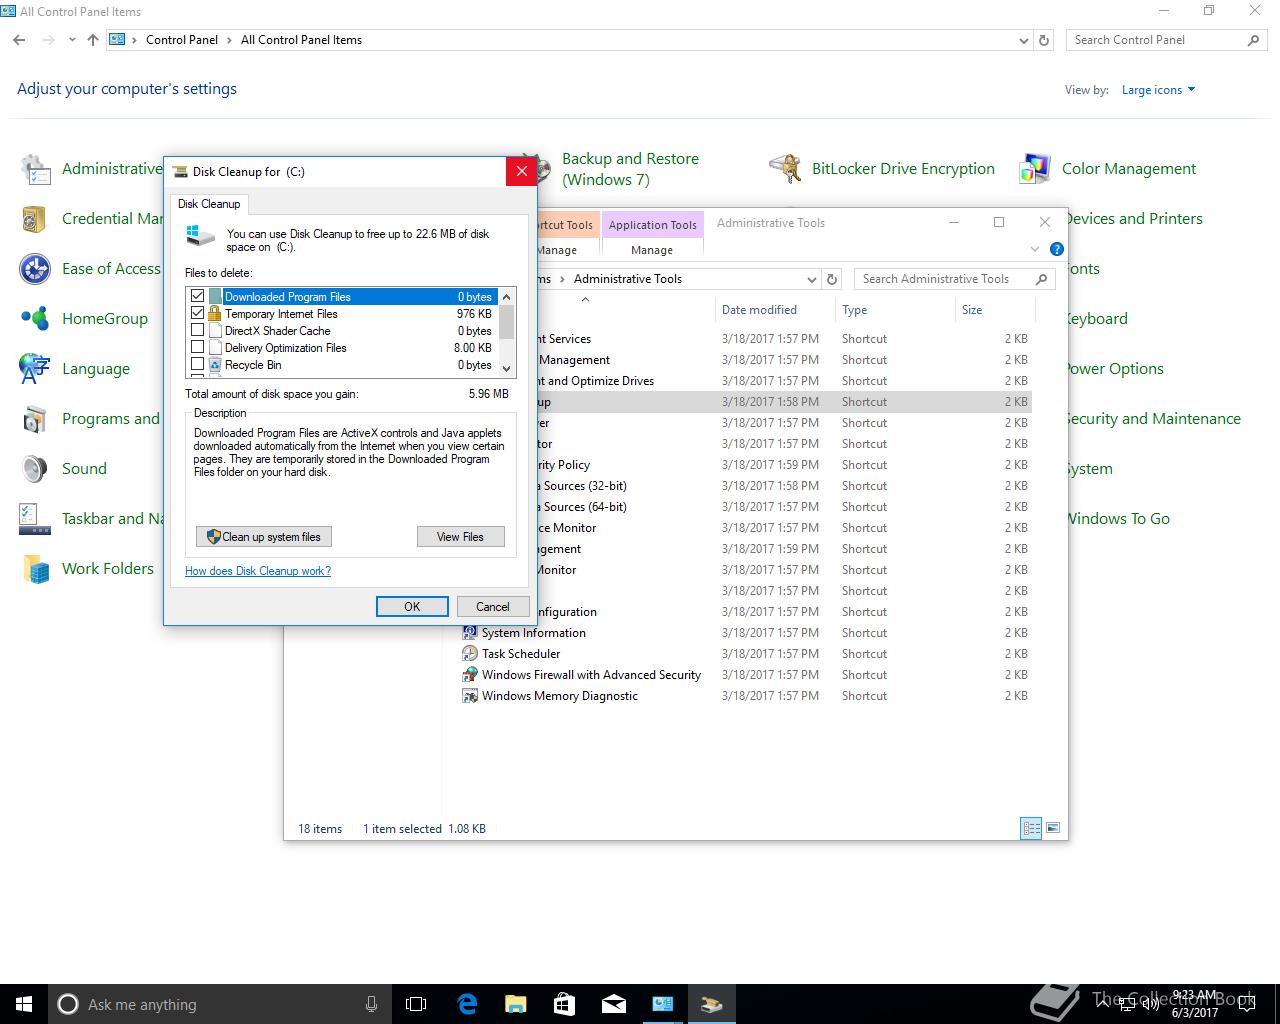Check Delivery Optimization Files checkbox
The image size is (1280, 1024).
coord(198,348)
